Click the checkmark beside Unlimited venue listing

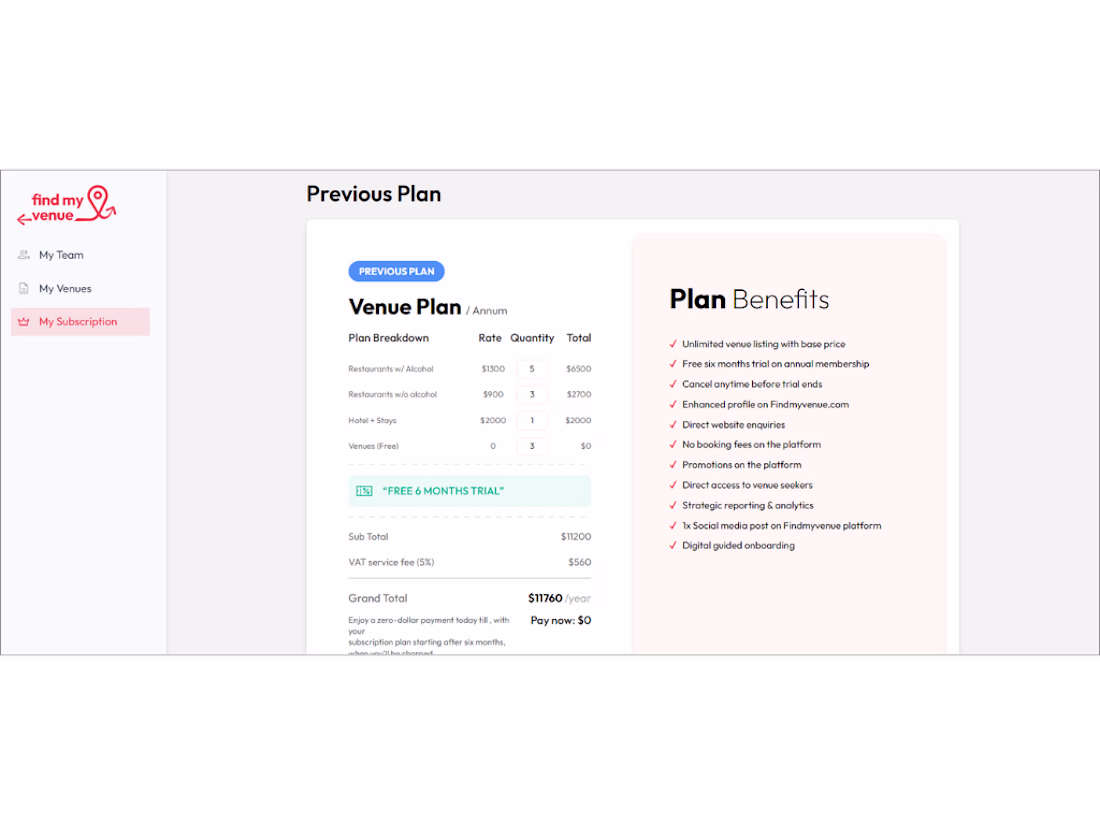point(673,344)
